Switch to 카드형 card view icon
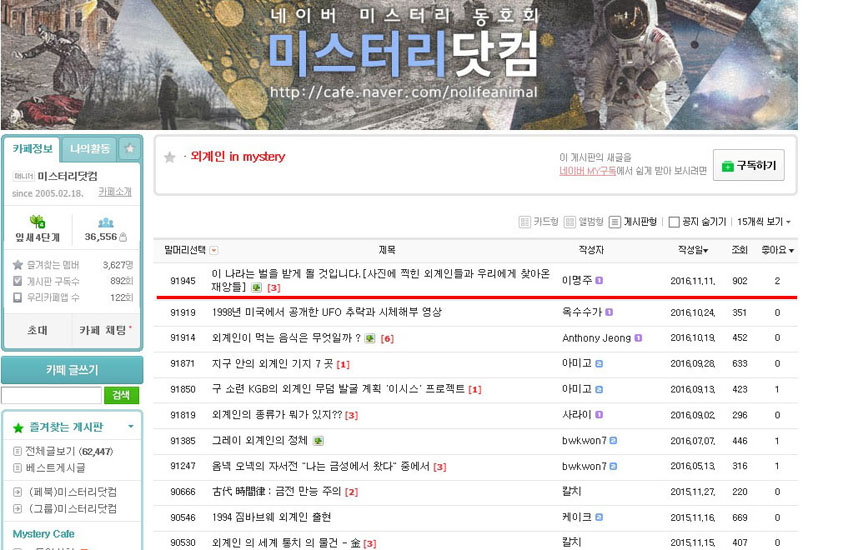The image size is (843, 550). click(x=525, y=221)
